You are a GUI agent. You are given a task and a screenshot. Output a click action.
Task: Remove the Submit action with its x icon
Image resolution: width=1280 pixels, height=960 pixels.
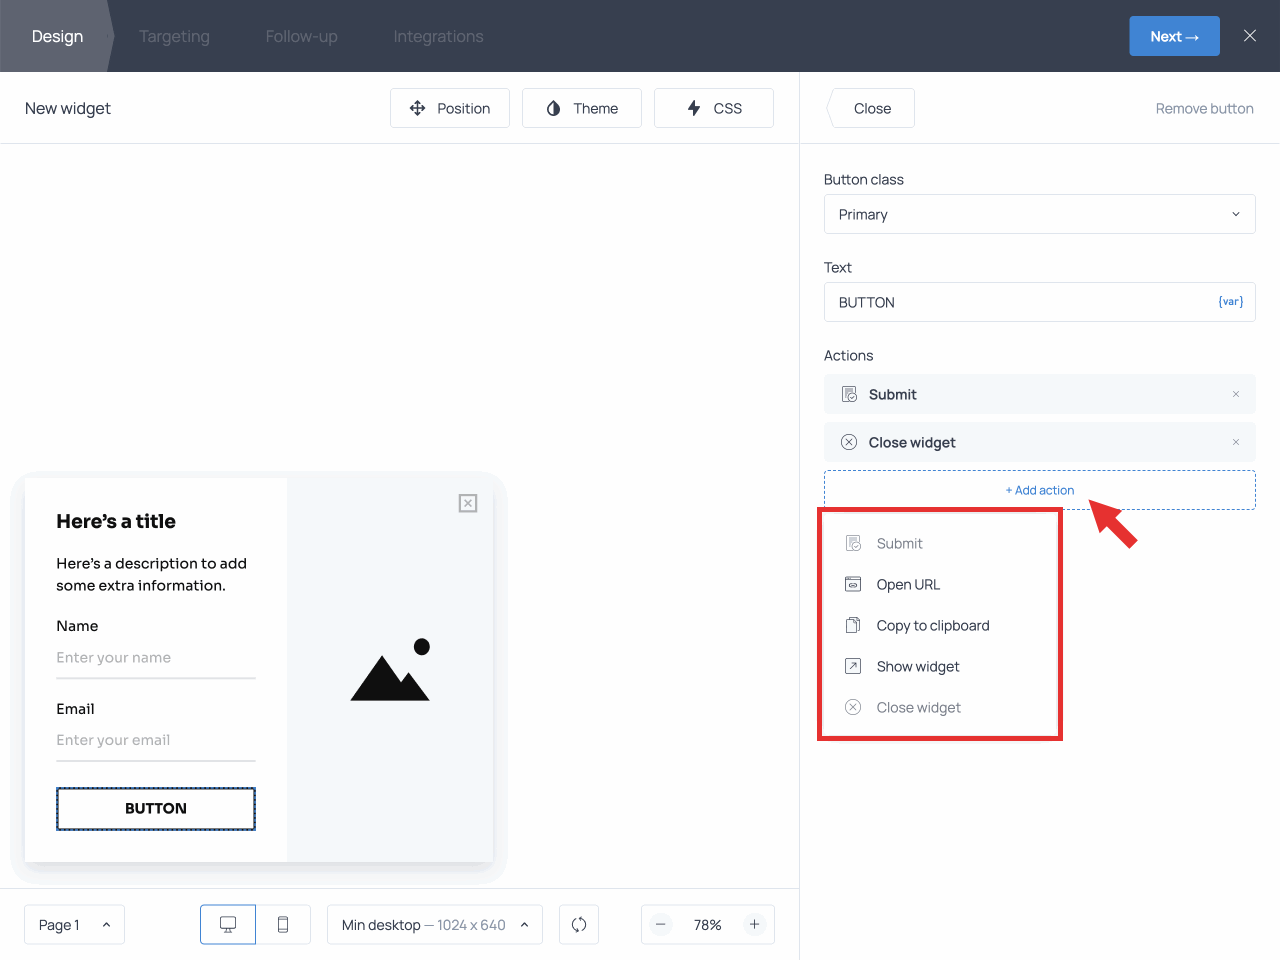(1236, 394)
